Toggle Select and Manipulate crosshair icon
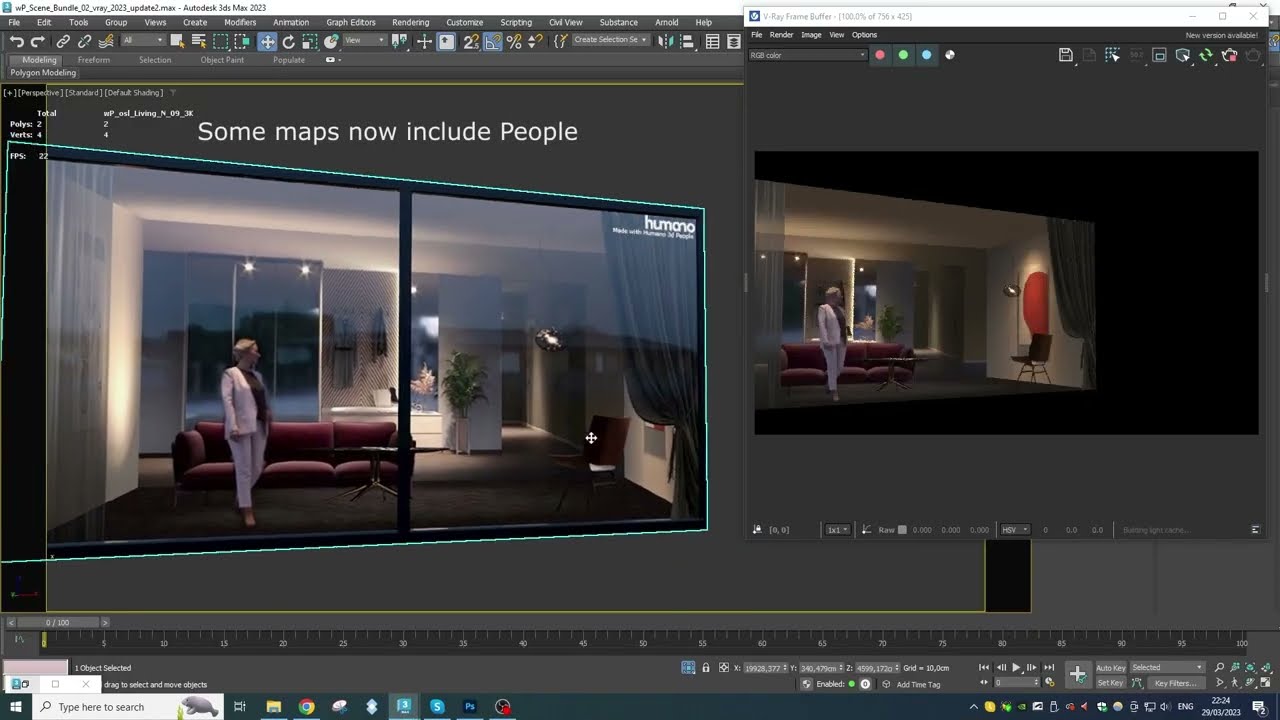1280x720 pixels. tap(424, 41)
